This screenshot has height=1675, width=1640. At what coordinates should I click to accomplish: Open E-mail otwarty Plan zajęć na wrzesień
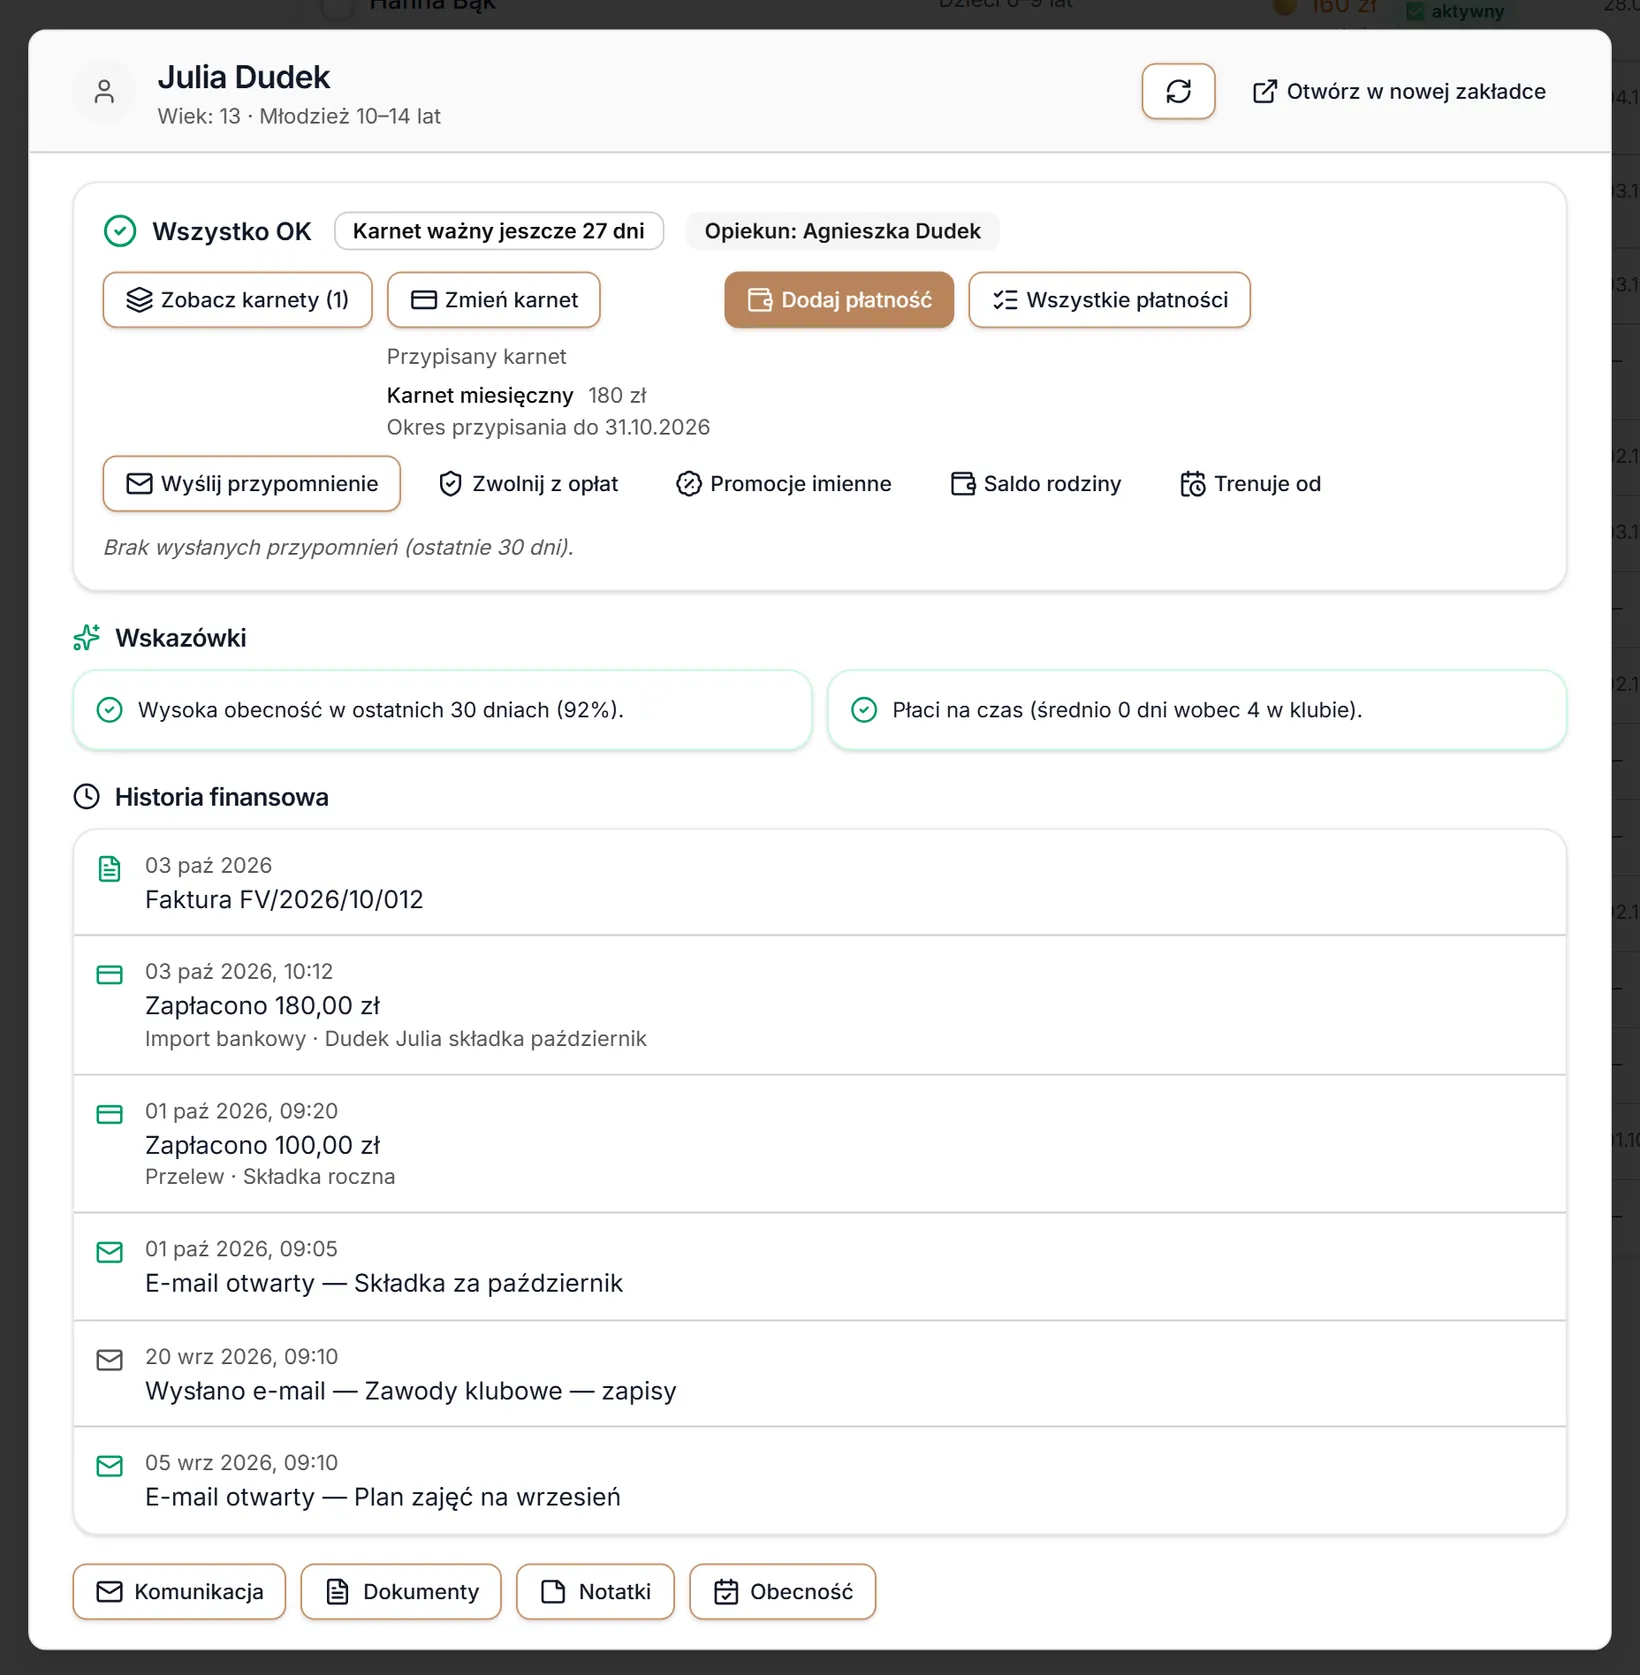(x=819, y=1481)
